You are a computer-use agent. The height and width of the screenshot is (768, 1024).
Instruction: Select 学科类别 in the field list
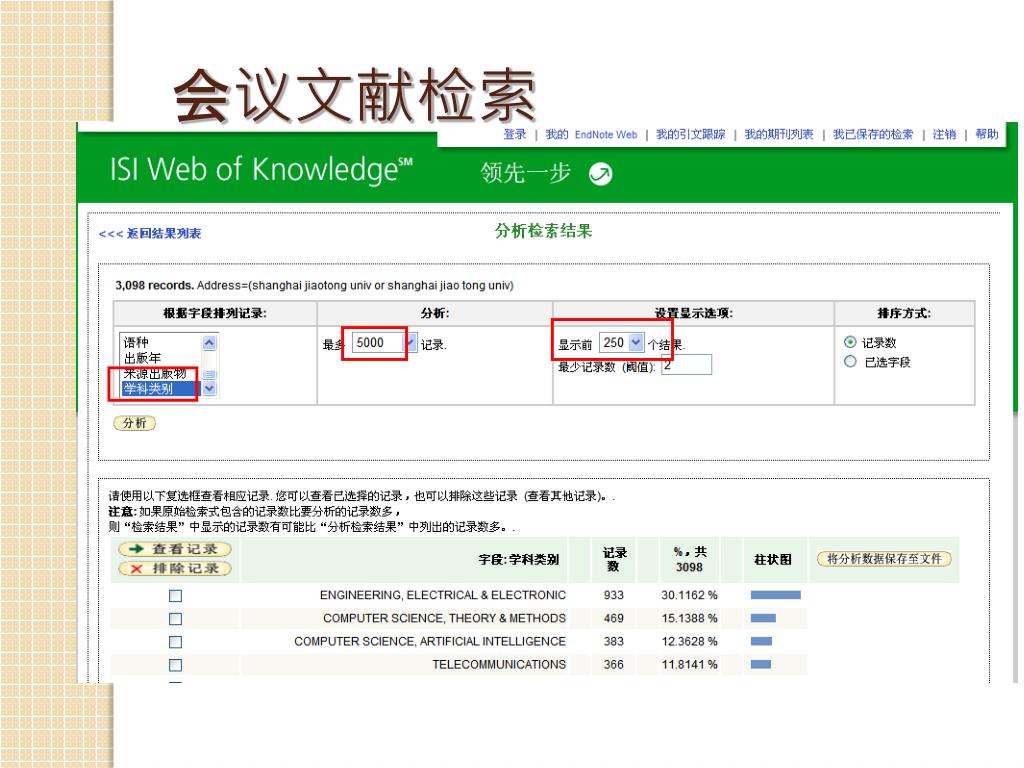pos(161,389)
